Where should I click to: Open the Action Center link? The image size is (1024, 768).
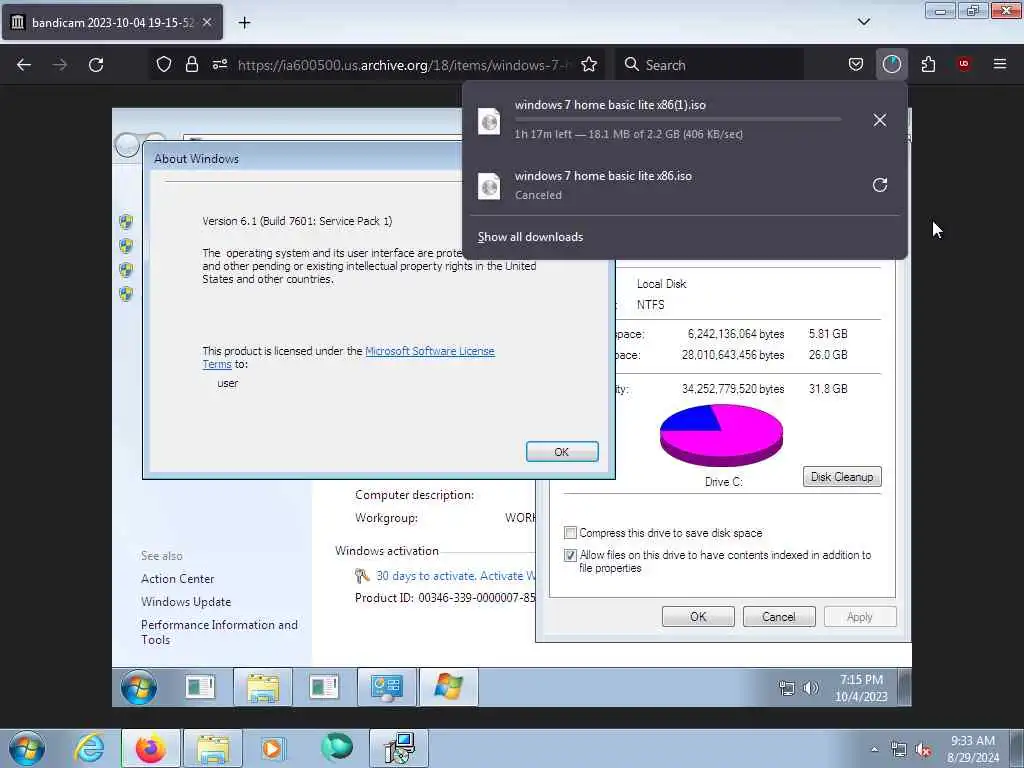[178, 579]
